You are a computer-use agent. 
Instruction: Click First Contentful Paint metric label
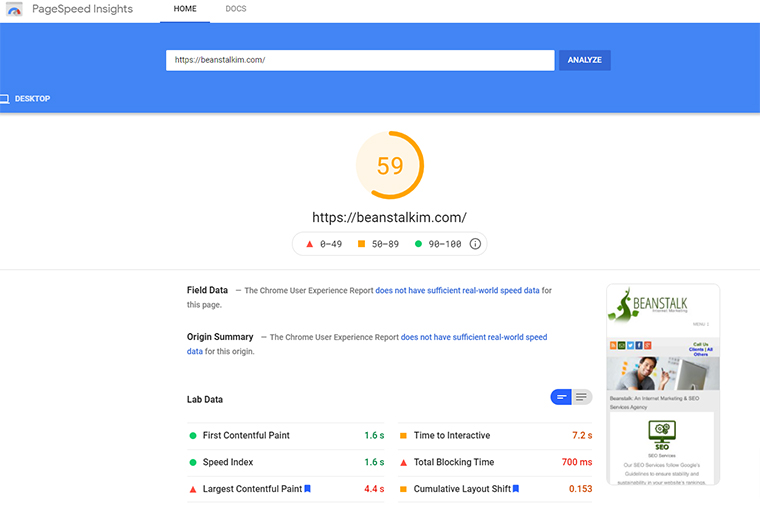click(246, 435)
